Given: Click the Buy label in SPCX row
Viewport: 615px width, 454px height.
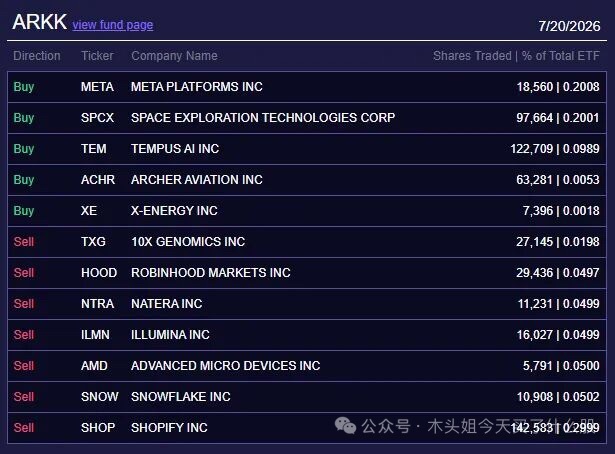Looking at the screenshot, I should [x=24, y=118].
